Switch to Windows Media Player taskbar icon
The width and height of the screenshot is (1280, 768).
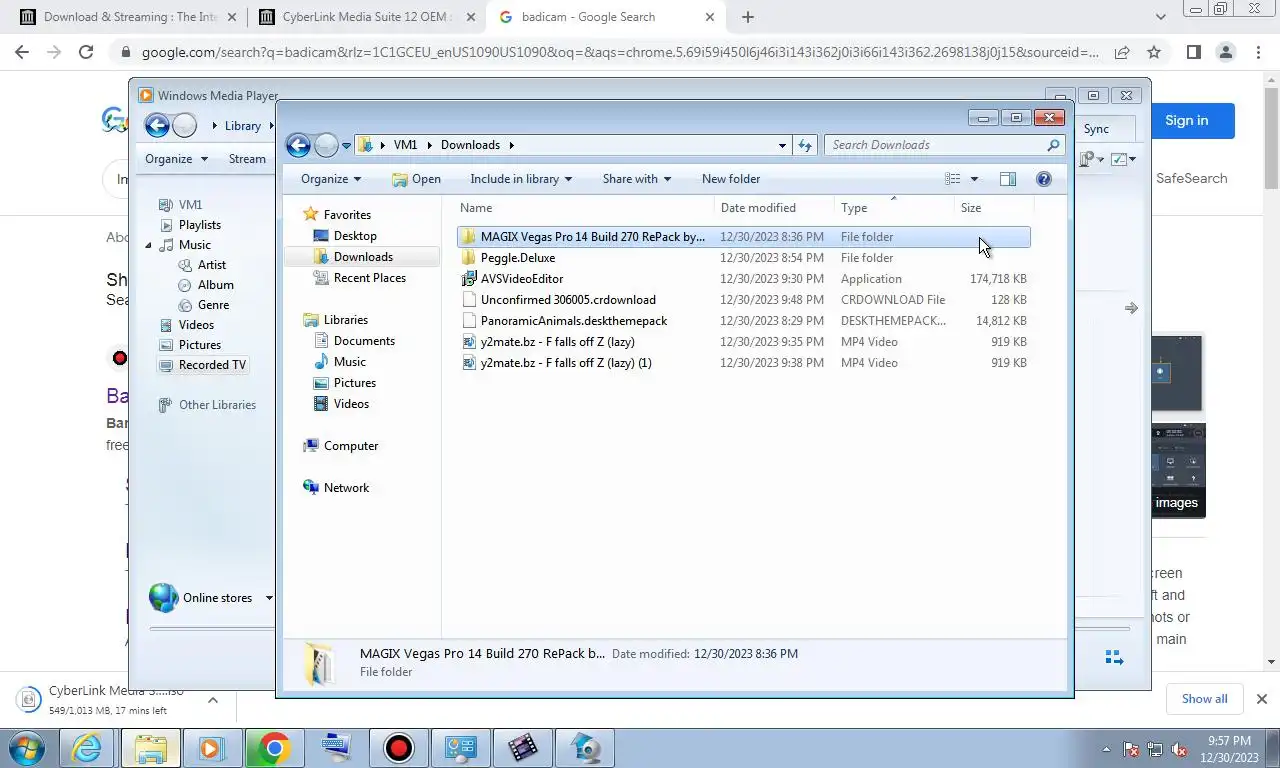[x=211, y=748]
